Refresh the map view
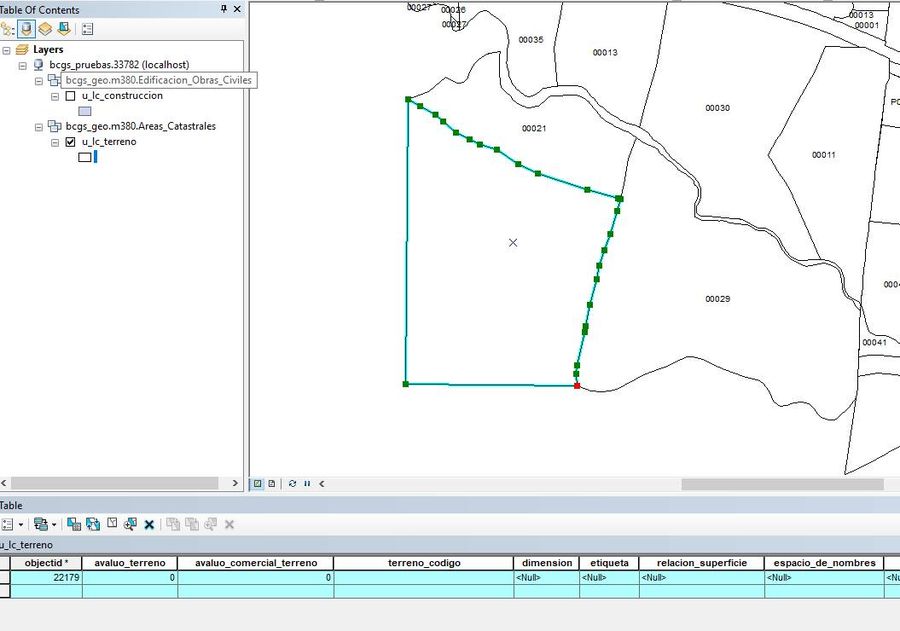900x631 pixels. (292, 483)
